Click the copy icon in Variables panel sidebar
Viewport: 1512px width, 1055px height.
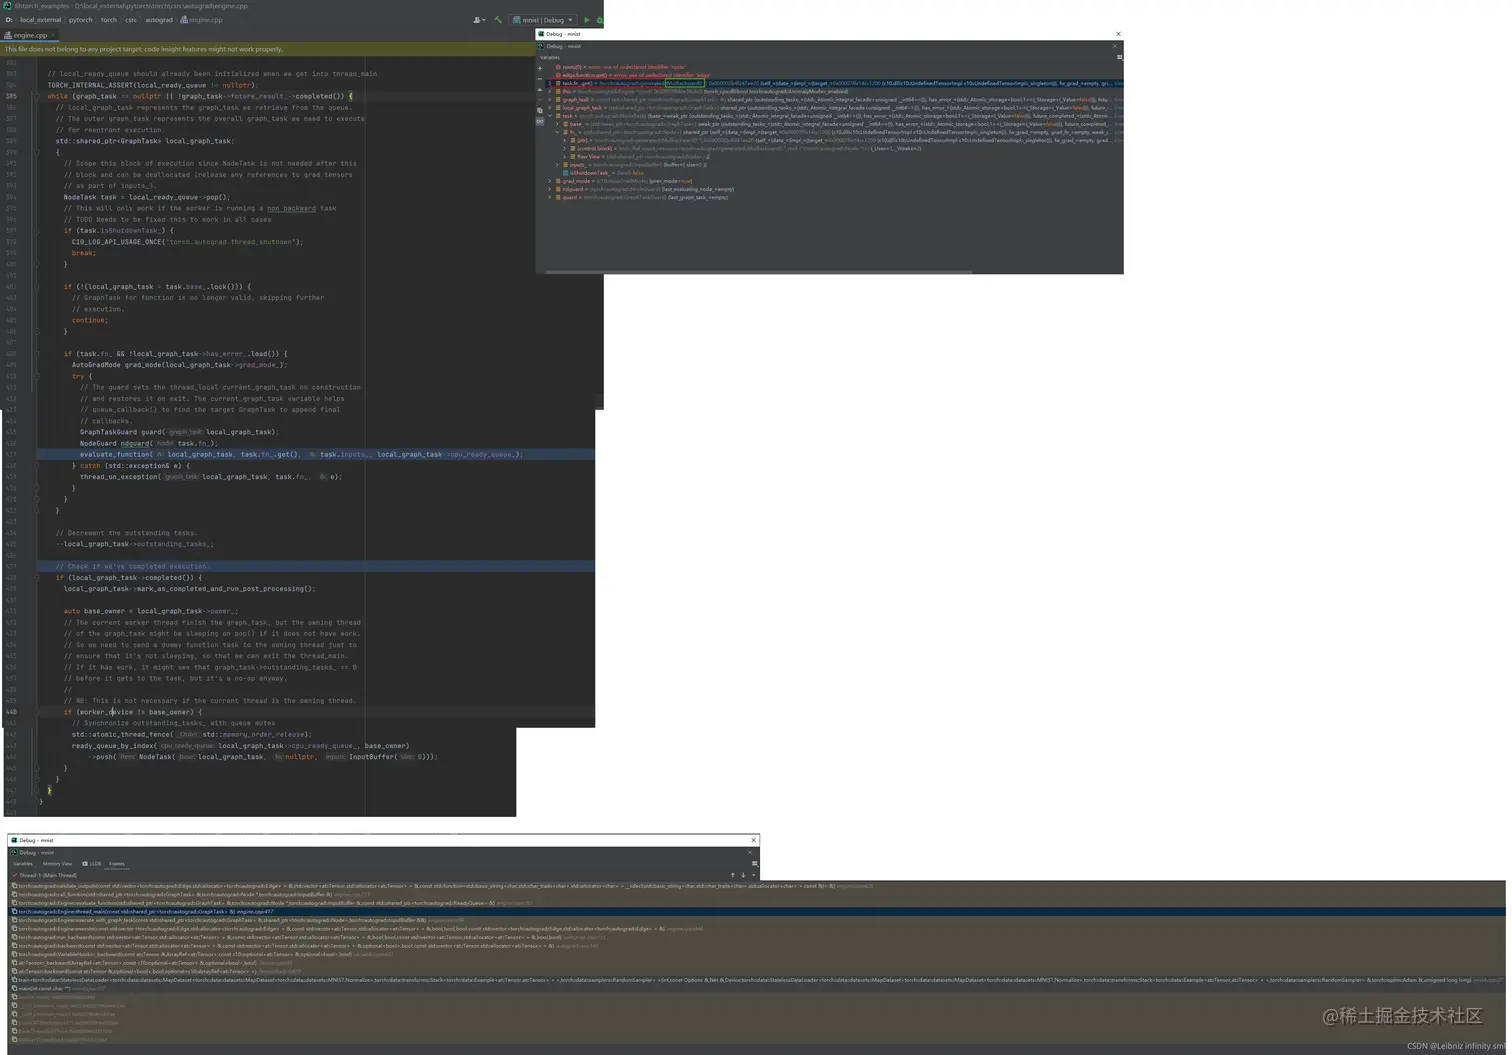(540, 110)
